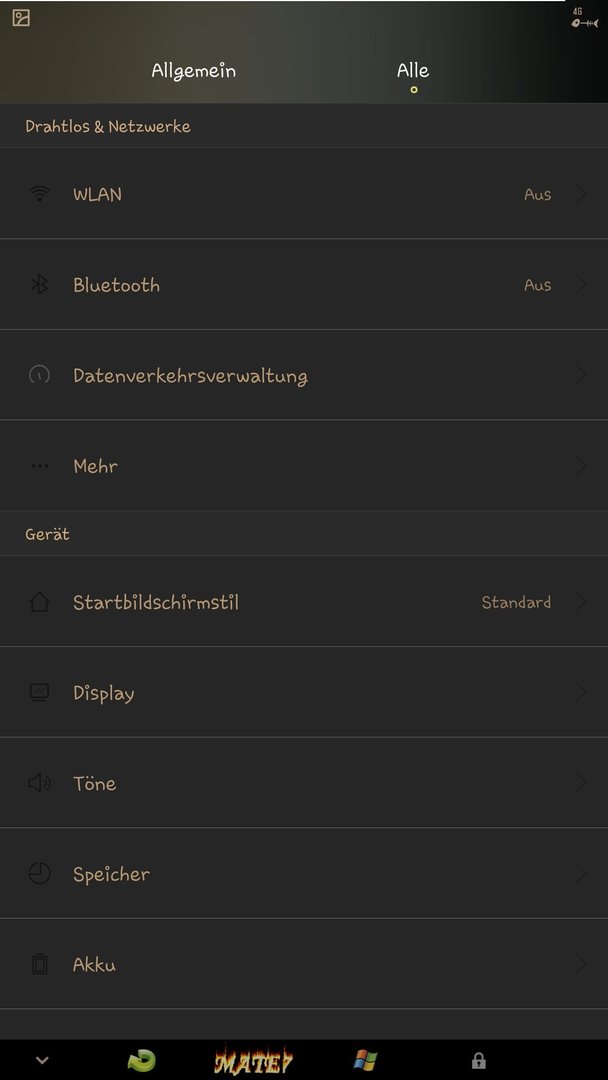Tap the Bluetooth symbol icon

pos(39,284)
